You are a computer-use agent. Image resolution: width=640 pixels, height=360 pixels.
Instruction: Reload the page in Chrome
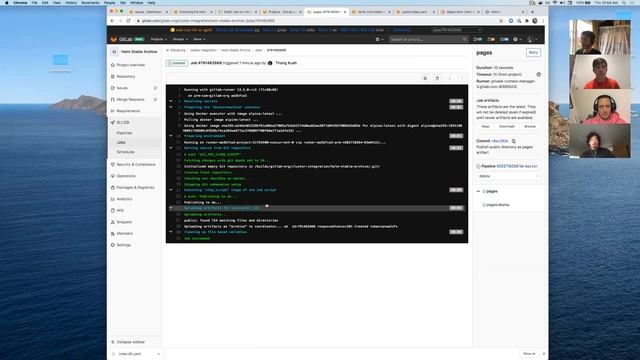coord(128,21)
